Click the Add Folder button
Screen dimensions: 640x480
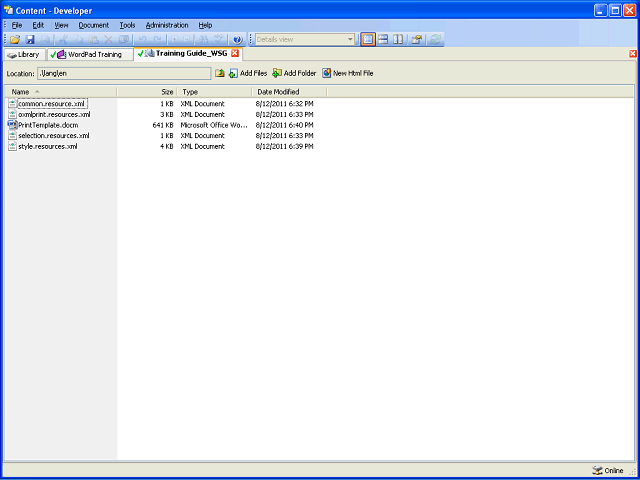click(294, 73)
